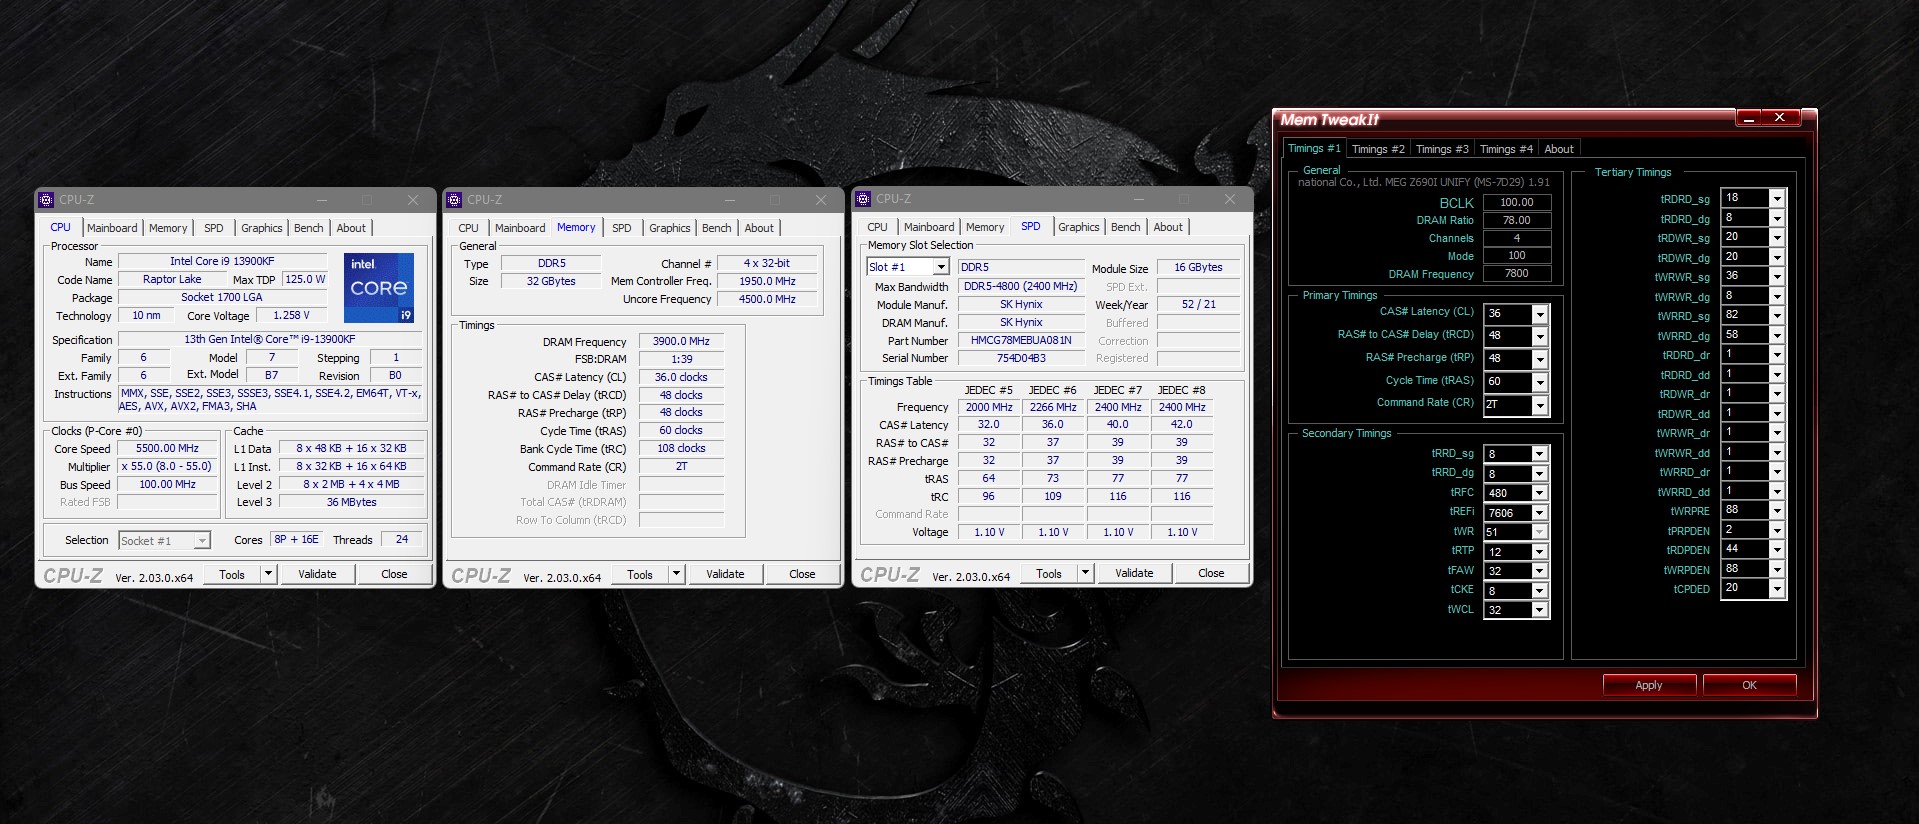
Task: Click the CPU-Z icon in the CPU window title bar
Action: coord(46,200)
